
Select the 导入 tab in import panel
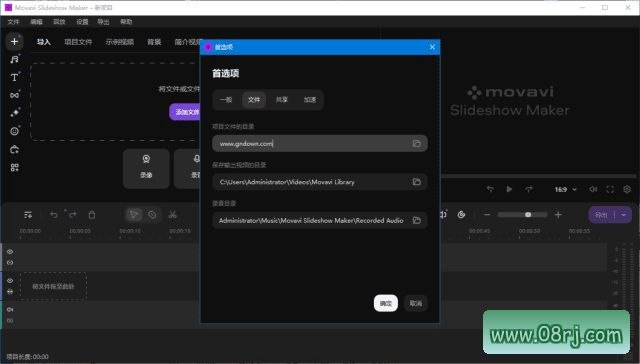tap(44, 42)
